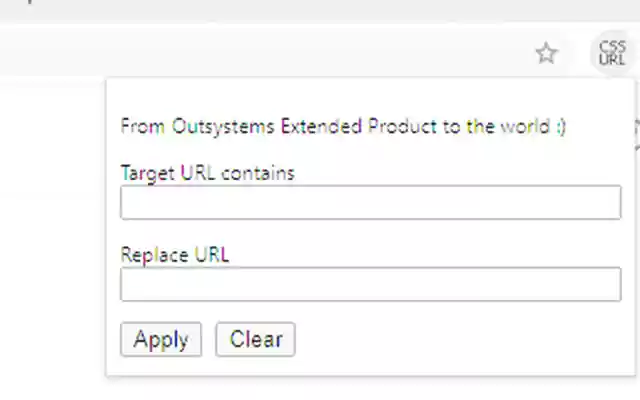Select the "Replace URL" label text
Viewport: 640px width, 400px height.
[174, 255]
